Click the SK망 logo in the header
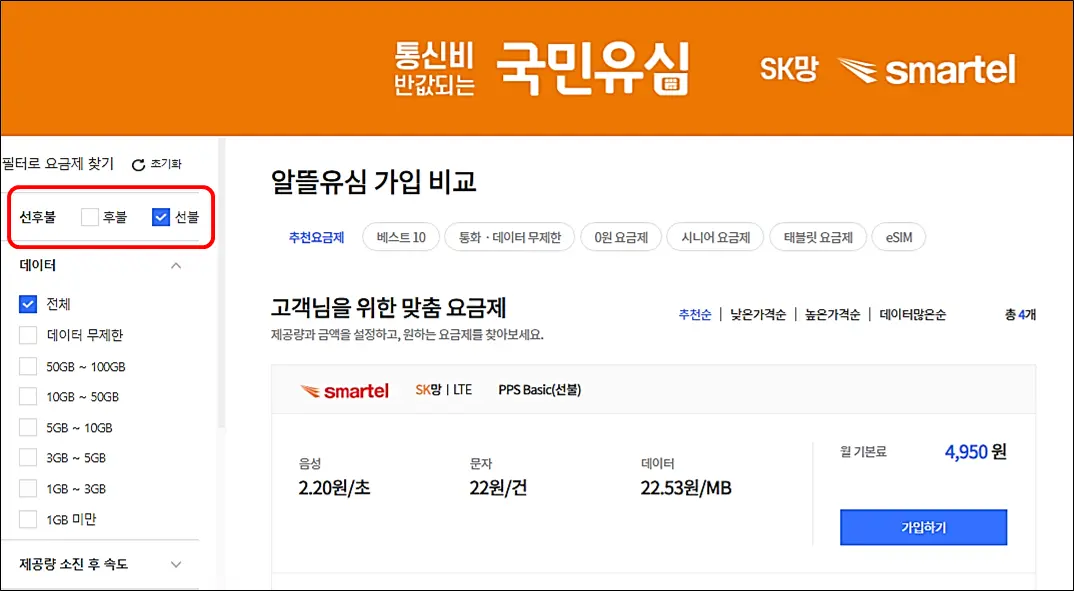 point(790,68)
